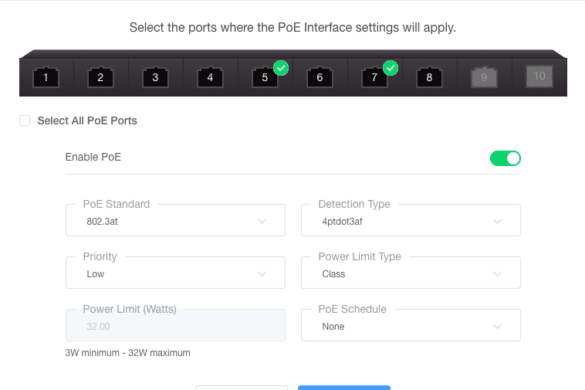
Task: Select port 3 icon
Action: (155, 77)
